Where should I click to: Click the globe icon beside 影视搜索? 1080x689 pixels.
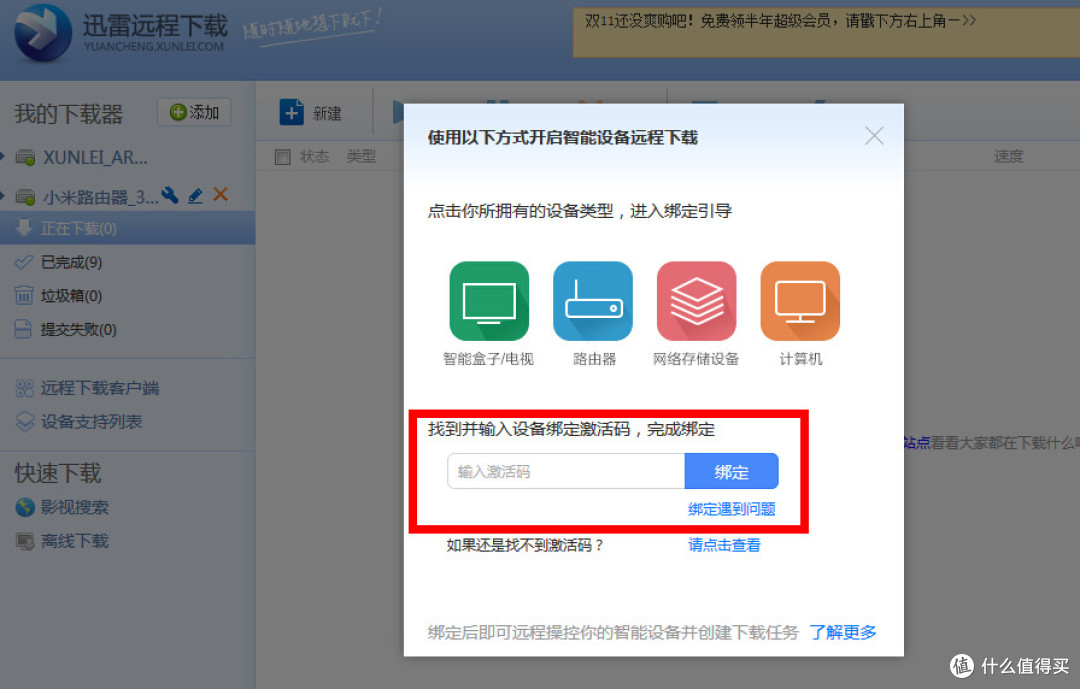25,507
